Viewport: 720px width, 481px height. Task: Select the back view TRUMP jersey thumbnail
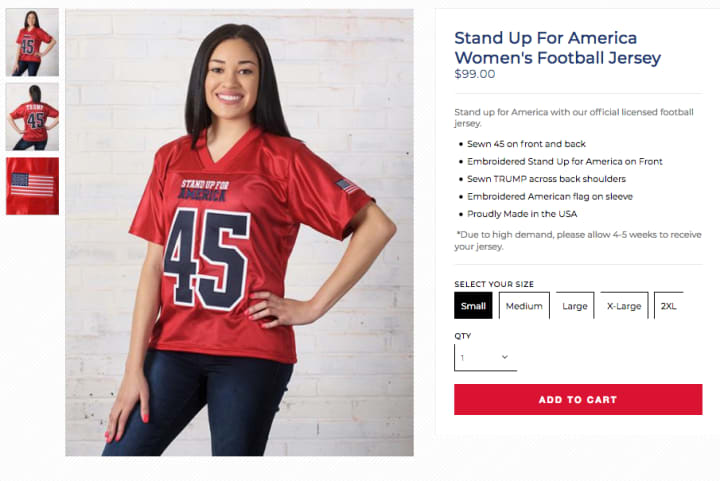[32, 117]
